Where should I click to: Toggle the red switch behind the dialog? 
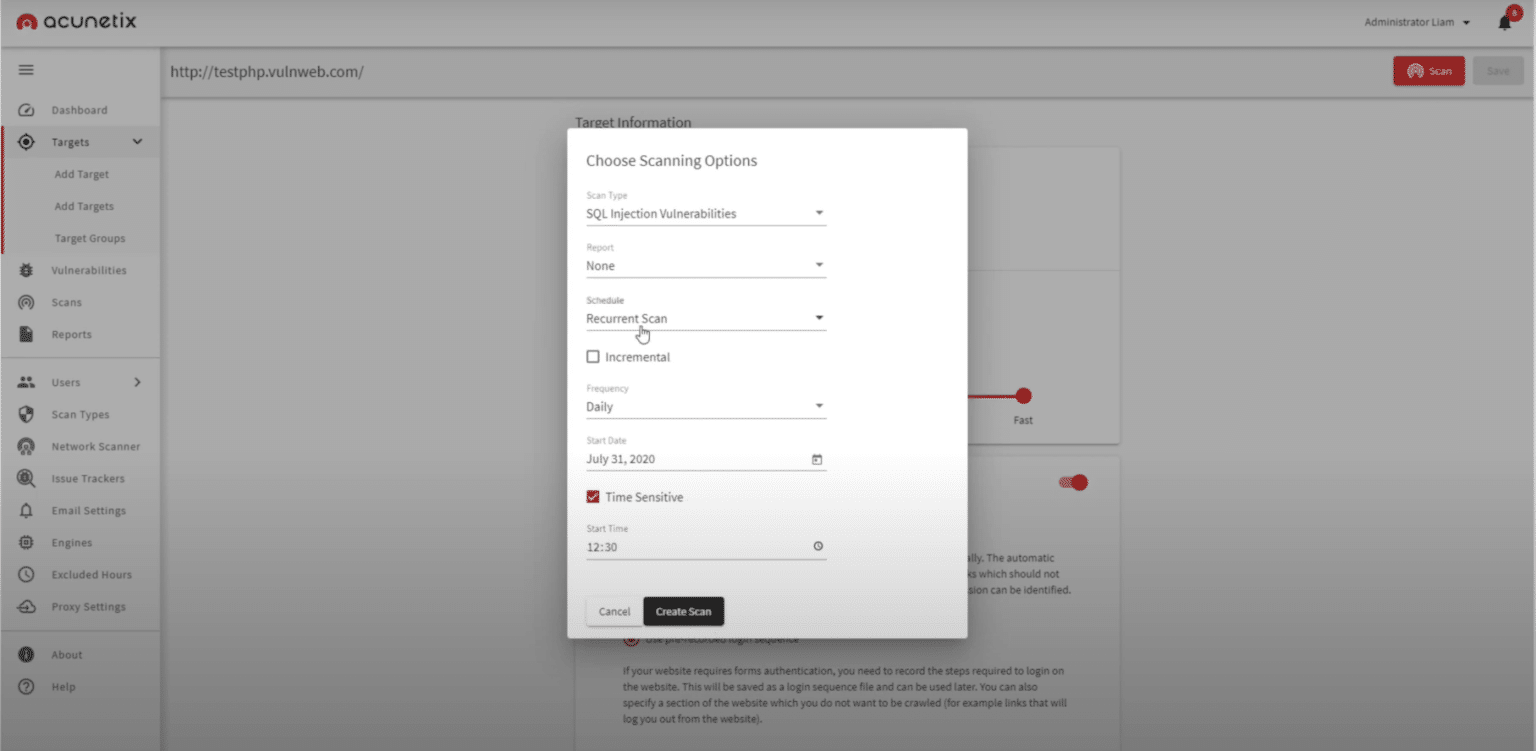point(1074,483)
